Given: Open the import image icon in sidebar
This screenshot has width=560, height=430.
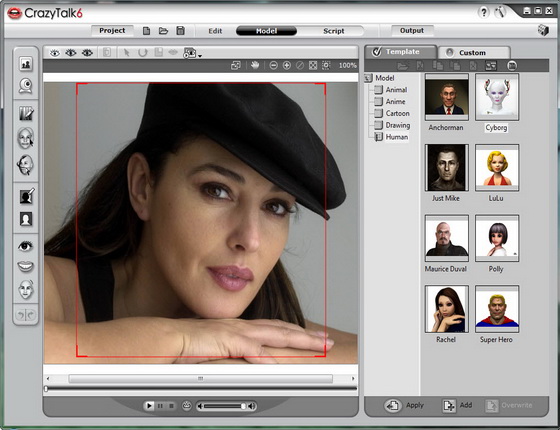Looking at the screenshot, I should [25, 64].
